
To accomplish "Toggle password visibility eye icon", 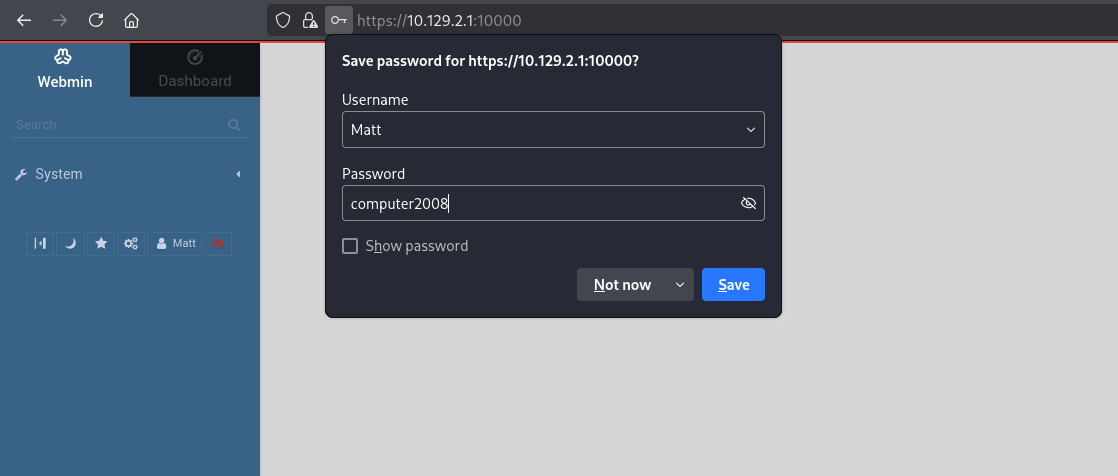I will click(747, 203).
